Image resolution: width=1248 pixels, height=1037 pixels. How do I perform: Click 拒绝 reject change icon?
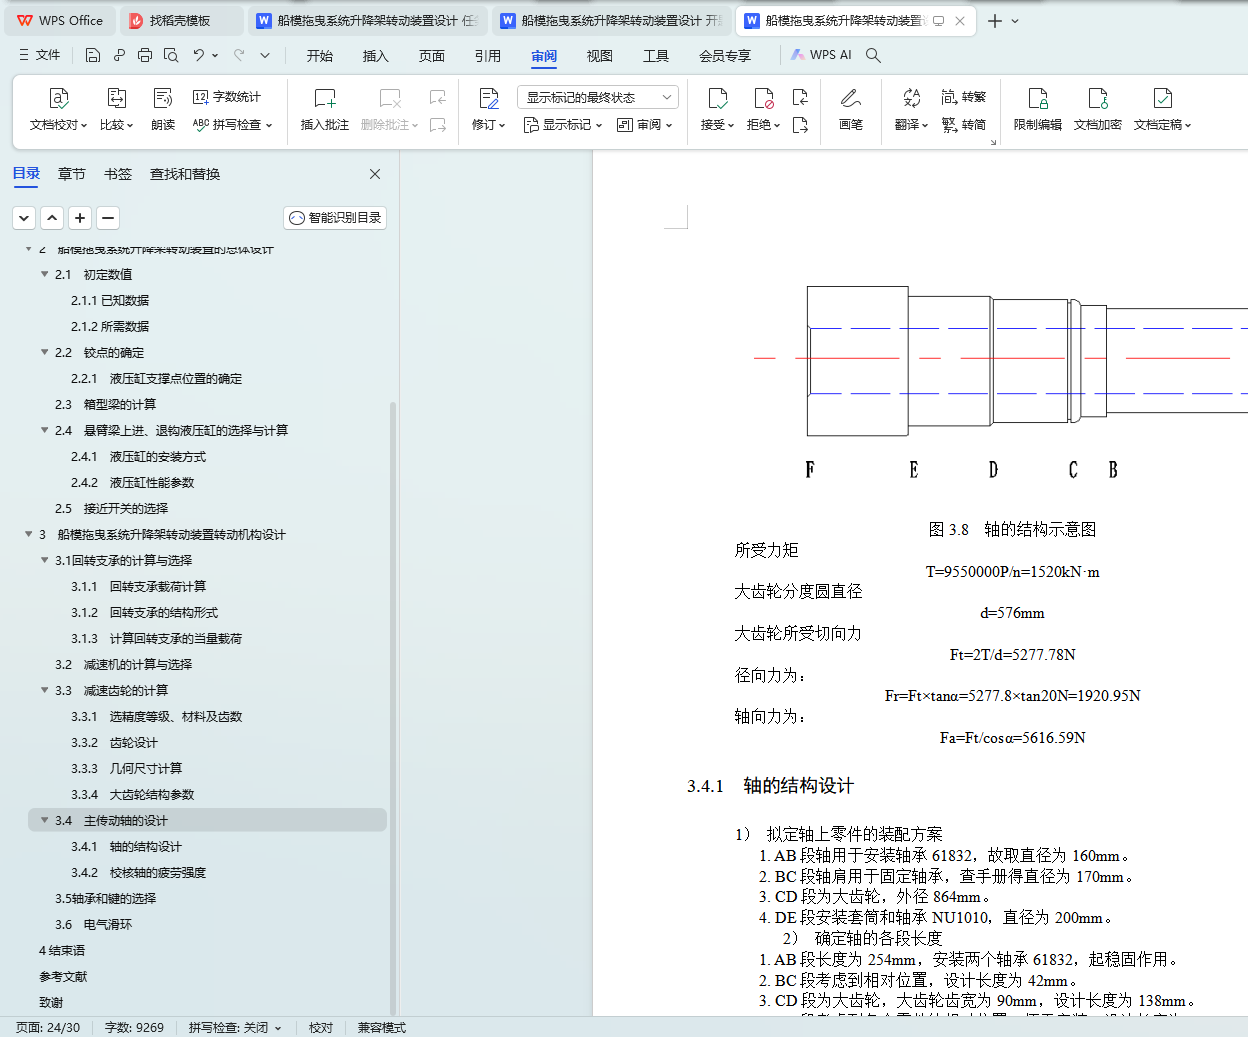tap(763, 98)
